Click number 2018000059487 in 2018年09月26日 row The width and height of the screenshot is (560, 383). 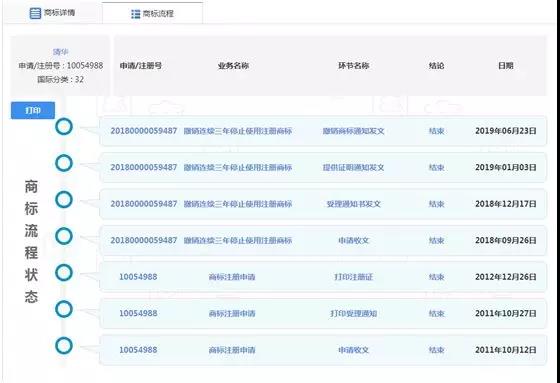click(144, 240)
